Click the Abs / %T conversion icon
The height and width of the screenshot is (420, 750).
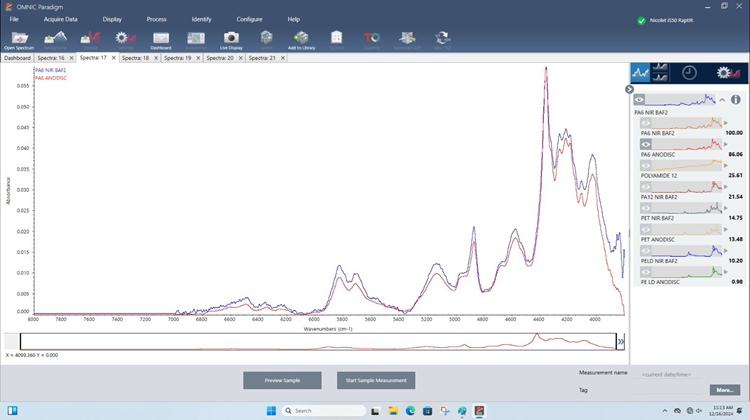[x=442, y=40]
